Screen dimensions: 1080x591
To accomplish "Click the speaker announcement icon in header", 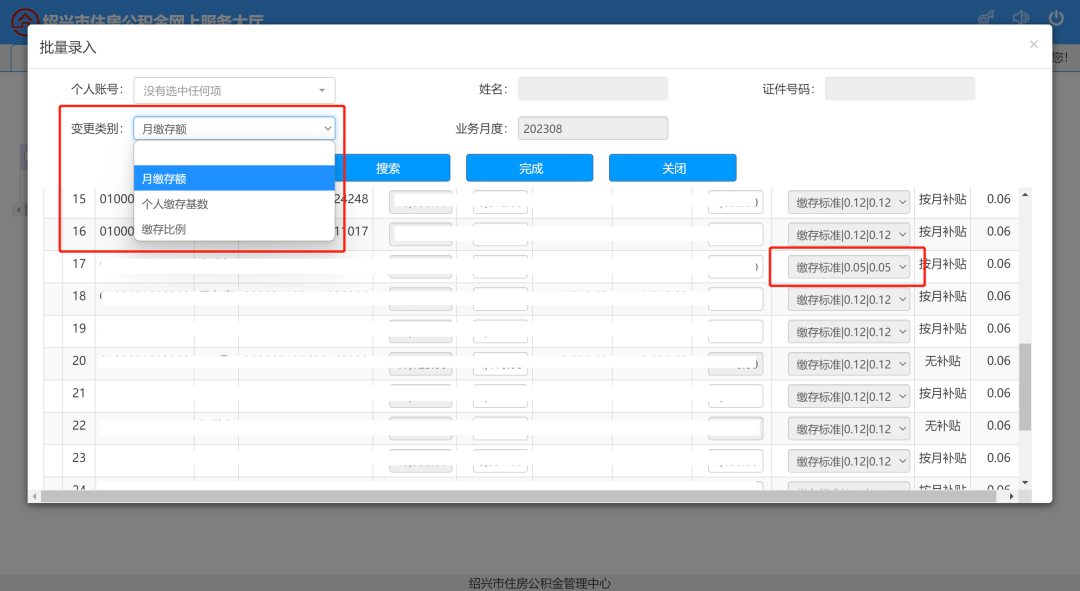I will pyautogui.click(x=1021, y=17).
